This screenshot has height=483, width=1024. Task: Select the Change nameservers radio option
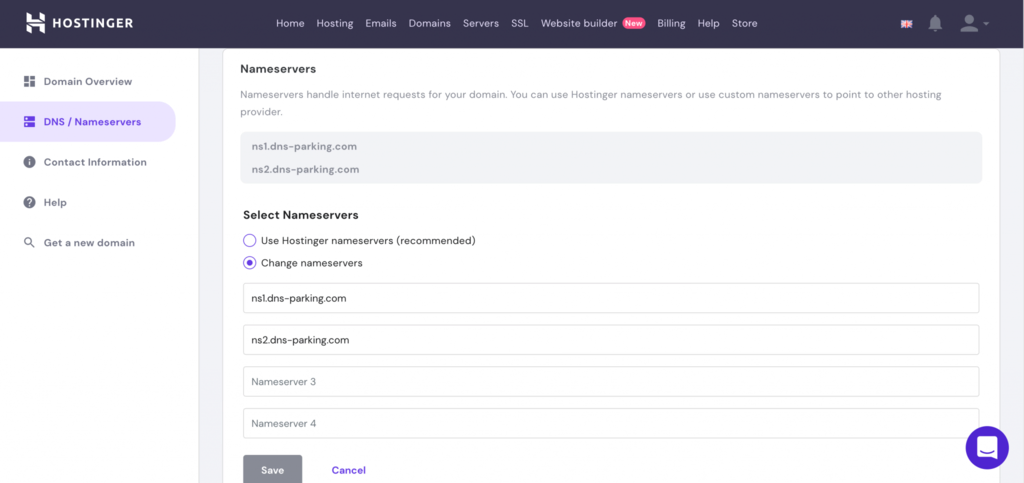coord(249,263)
